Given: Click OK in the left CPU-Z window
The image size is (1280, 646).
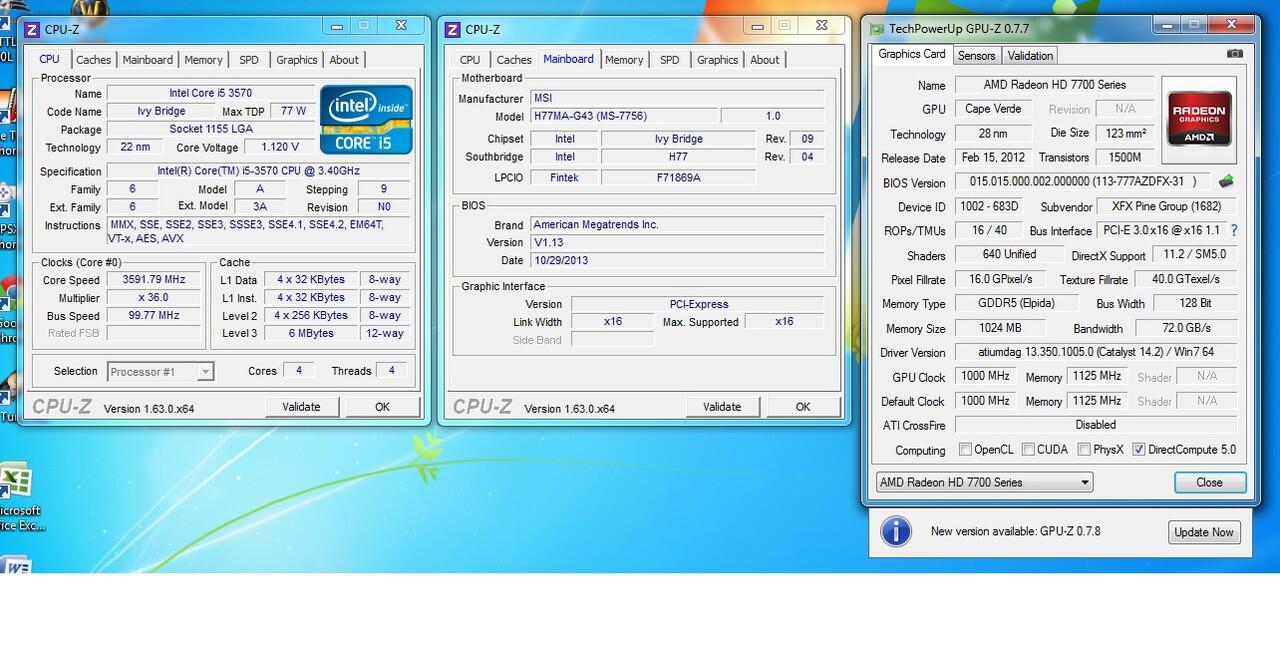Looking at the screenshot, I should [x=382, y=407].
